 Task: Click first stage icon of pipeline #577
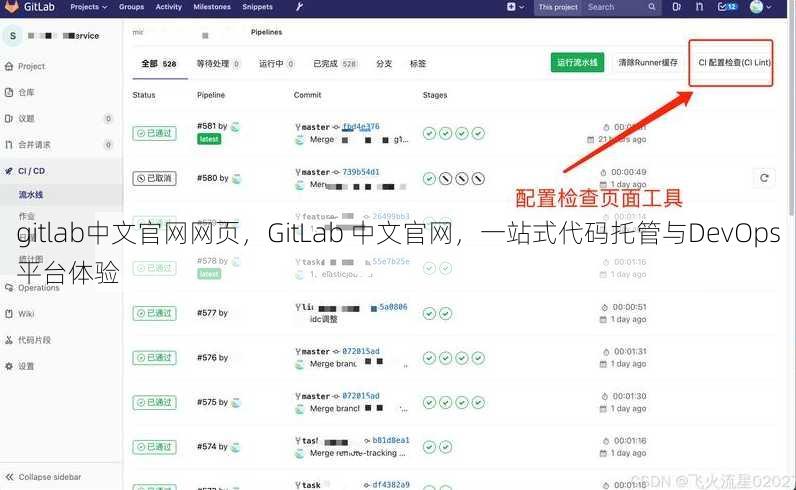click(x=429, y=314)
